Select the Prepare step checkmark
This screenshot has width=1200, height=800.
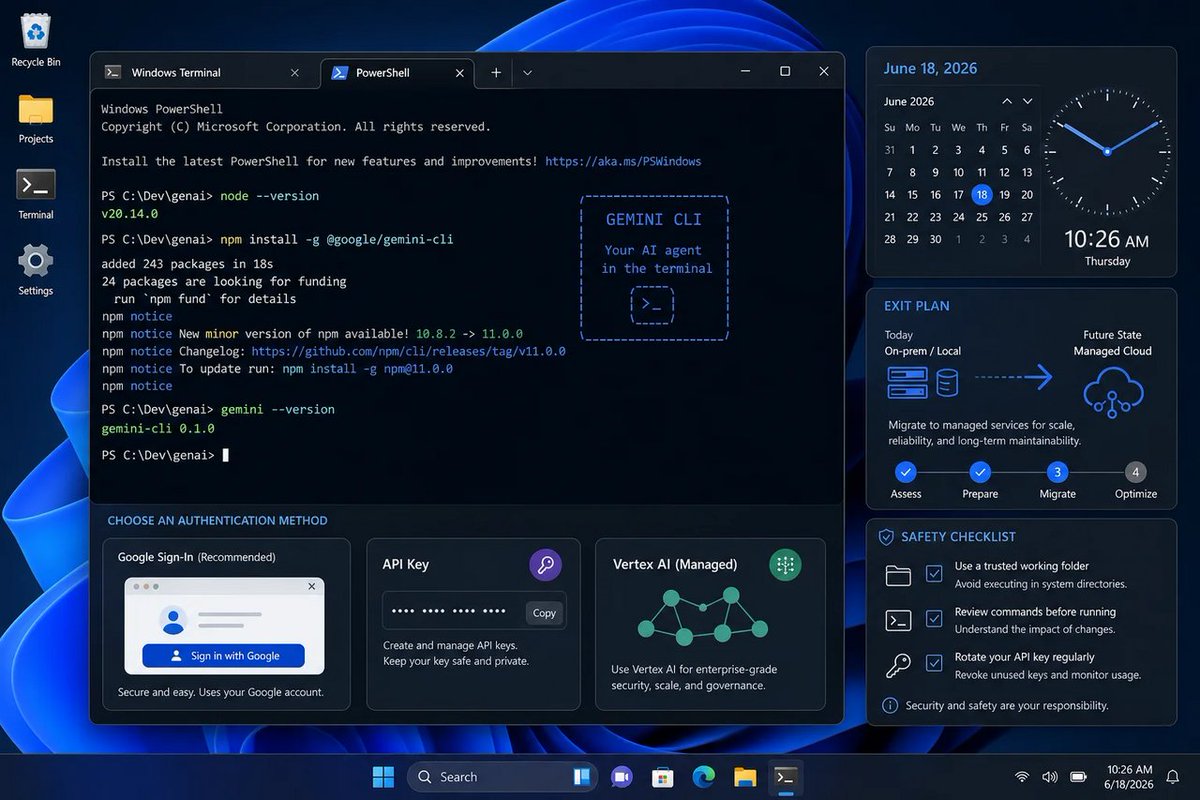click(980, 472)
